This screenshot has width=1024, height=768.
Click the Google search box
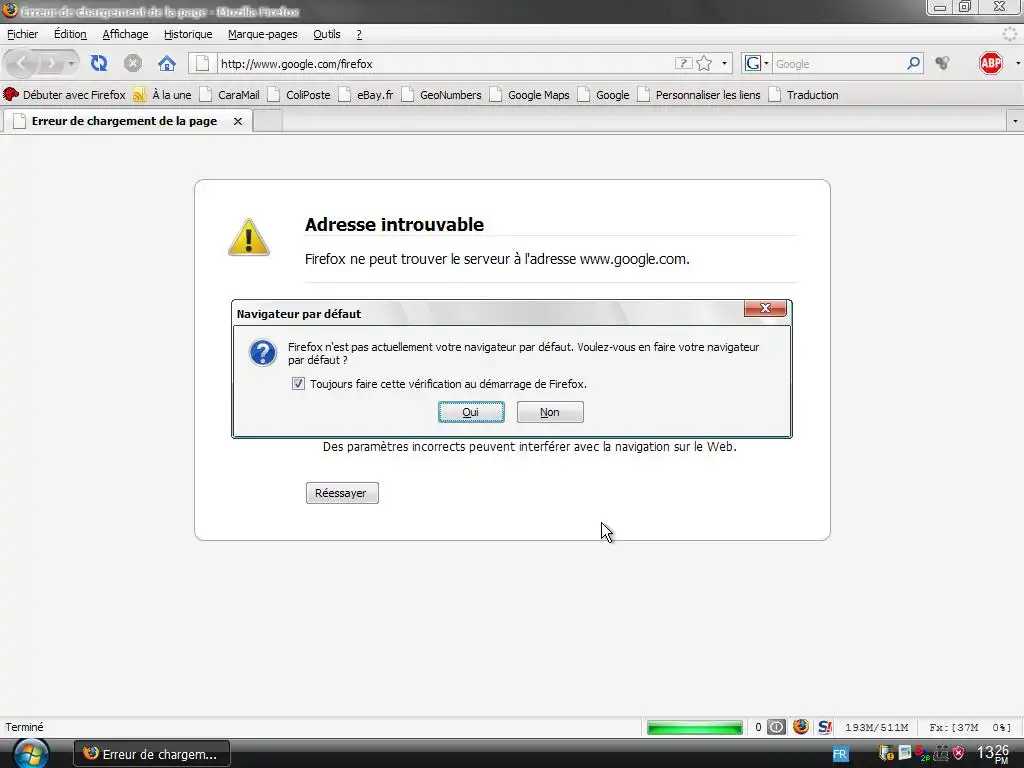[x=839, y=63]
